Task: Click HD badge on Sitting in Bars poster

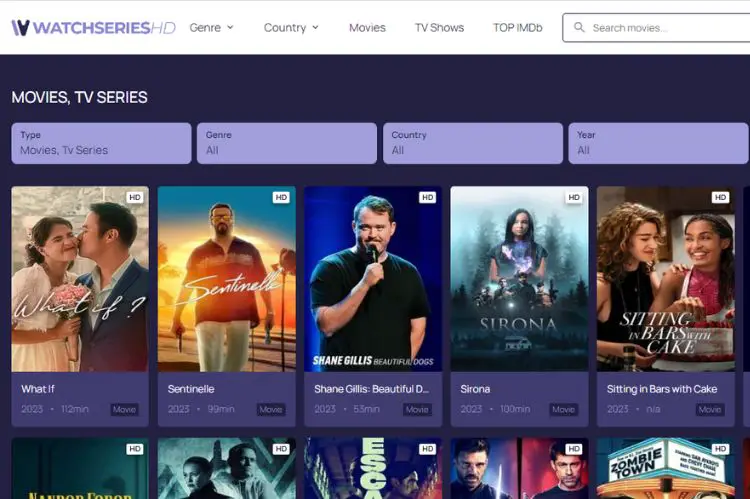Action: [720, 197]
